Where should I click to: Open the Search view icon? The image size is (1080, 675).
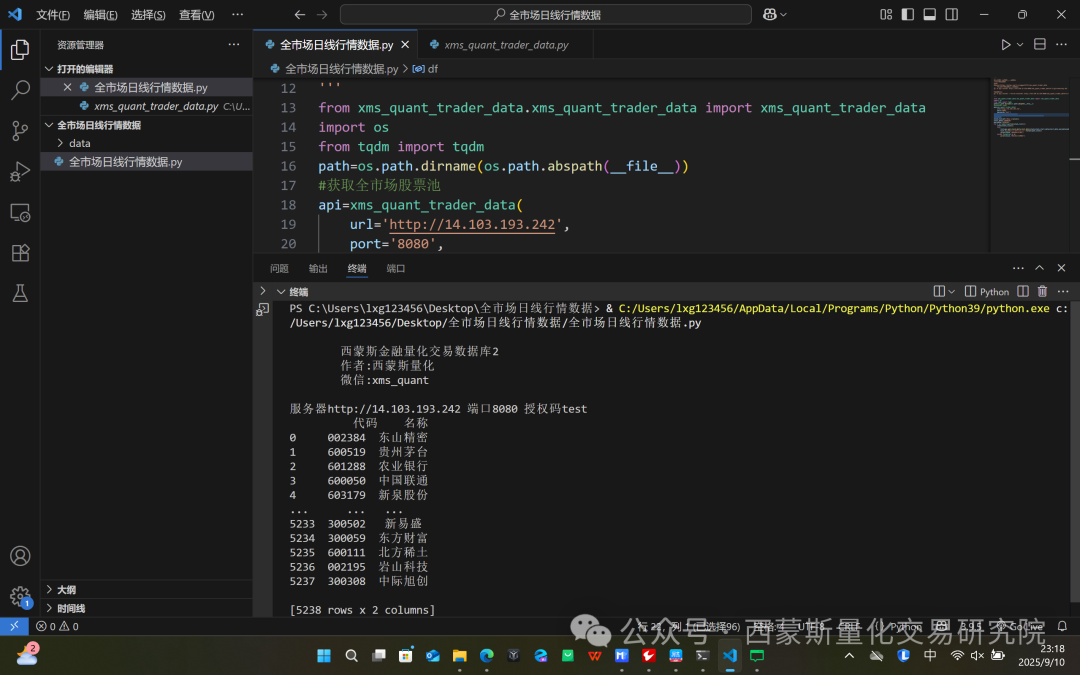(20, 90)
